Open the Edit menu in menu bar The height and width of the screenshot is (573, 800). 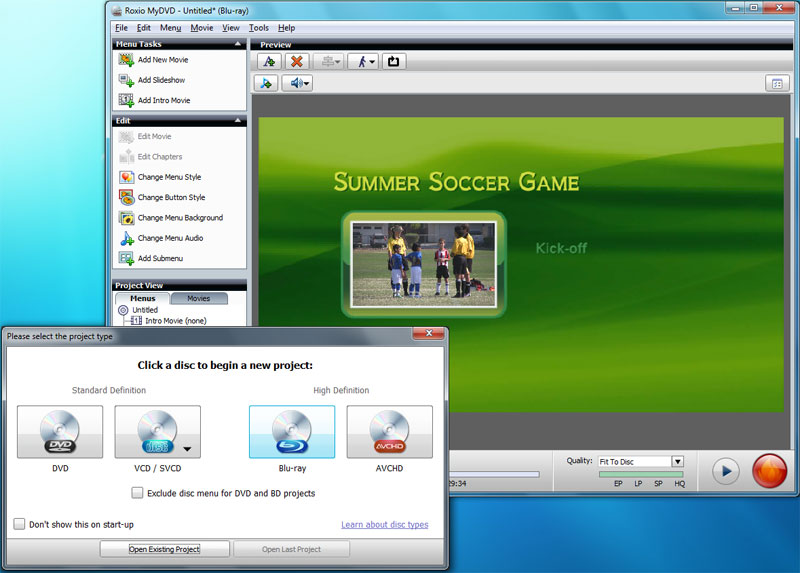click(x=143, y=28)
